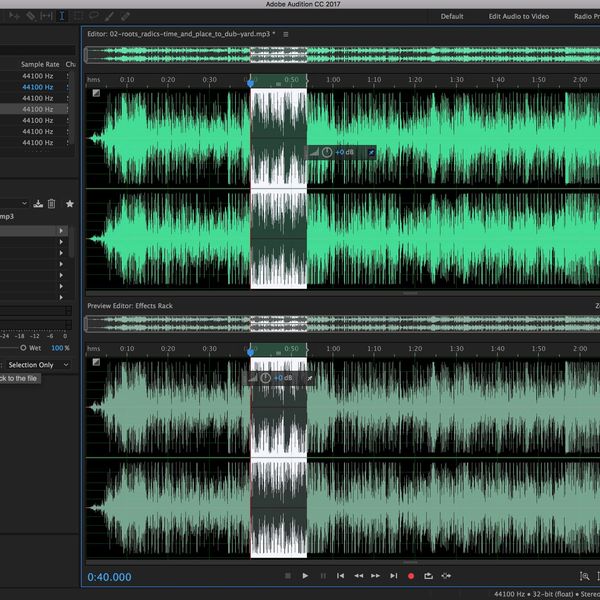Open the editor panel menu next to filename

tap(285, 34)
